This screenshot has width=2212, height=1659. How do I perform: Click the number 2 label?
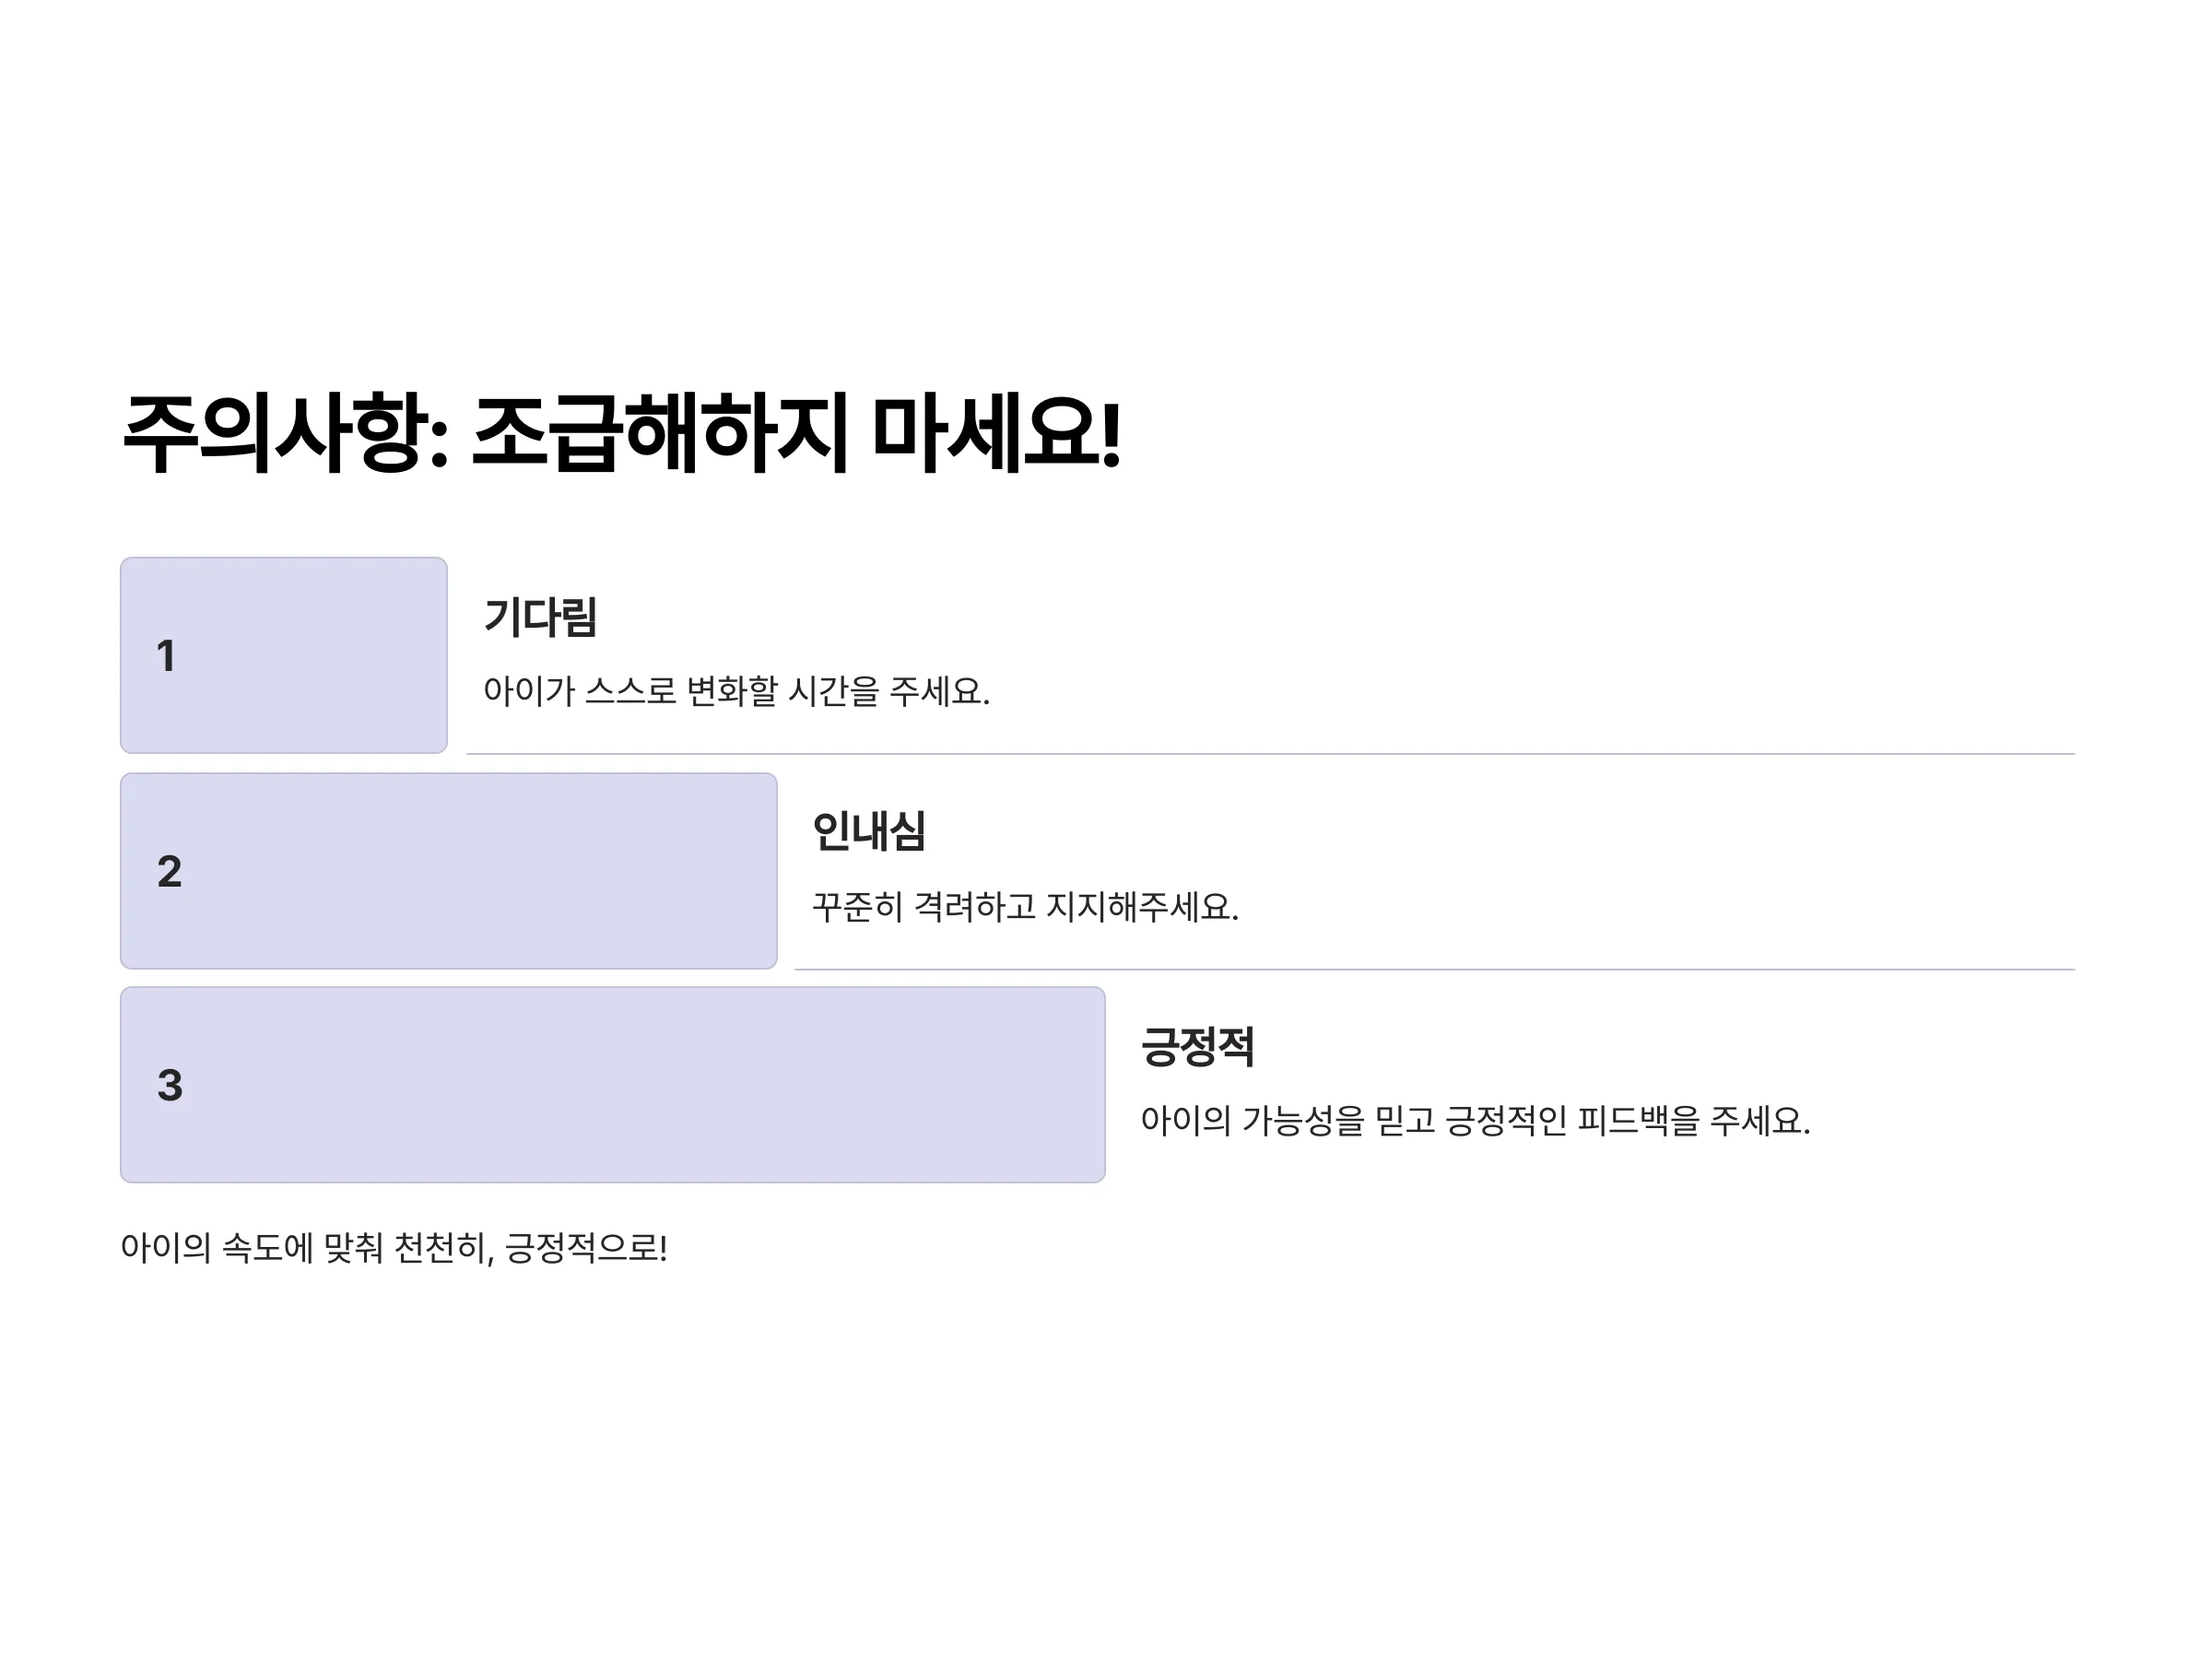(x=169, y=871)
